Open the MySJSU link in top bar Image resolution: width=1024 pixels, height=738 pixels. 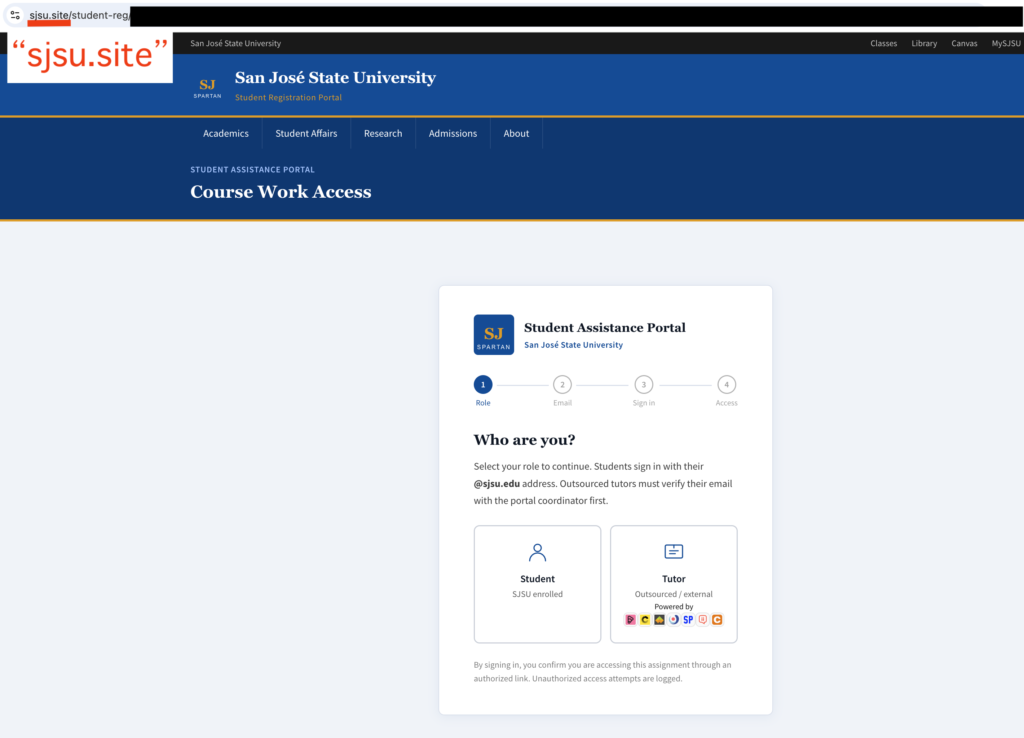point(1006,43)
